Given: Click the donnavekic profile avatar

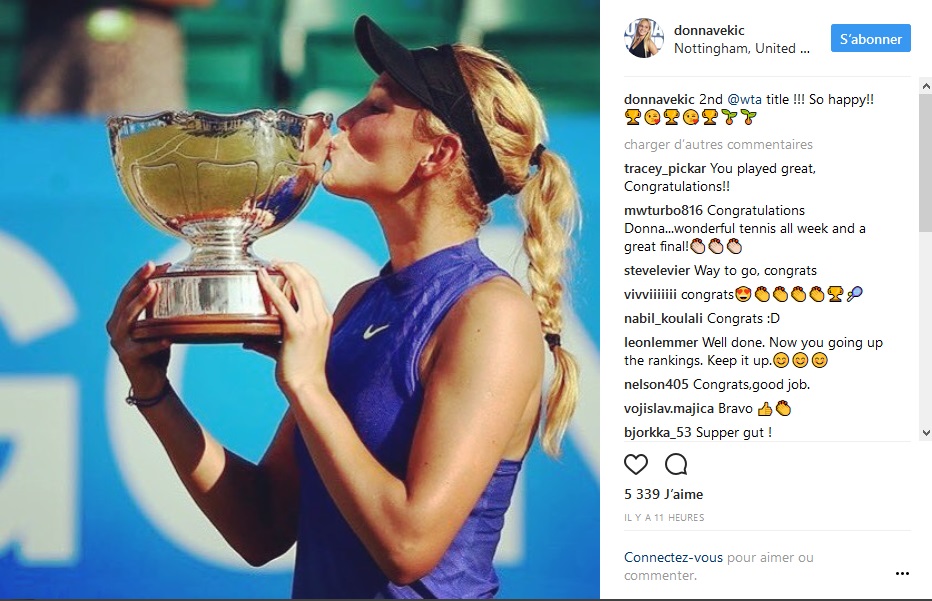Looking at the screenshot, I should [x=644, y=39].
